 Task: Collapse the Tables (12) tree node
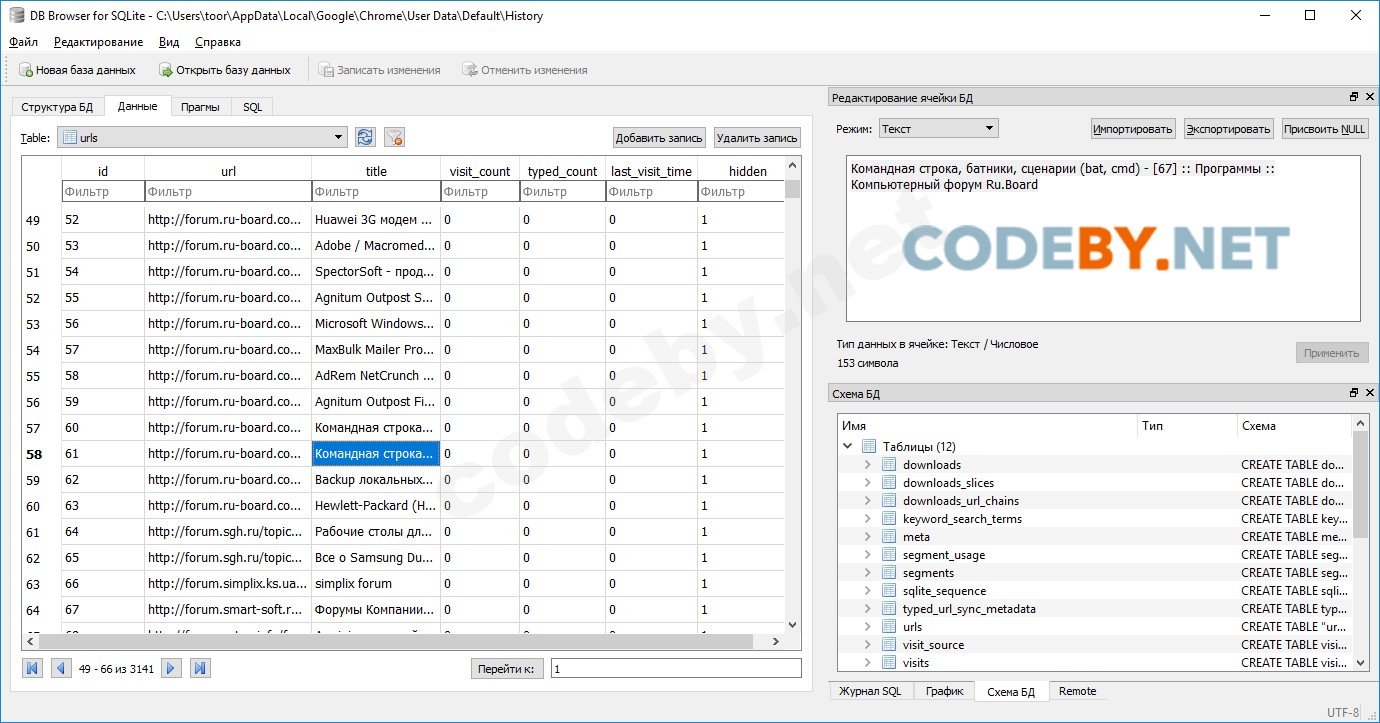pyautogui.click(x=848, y=447)
